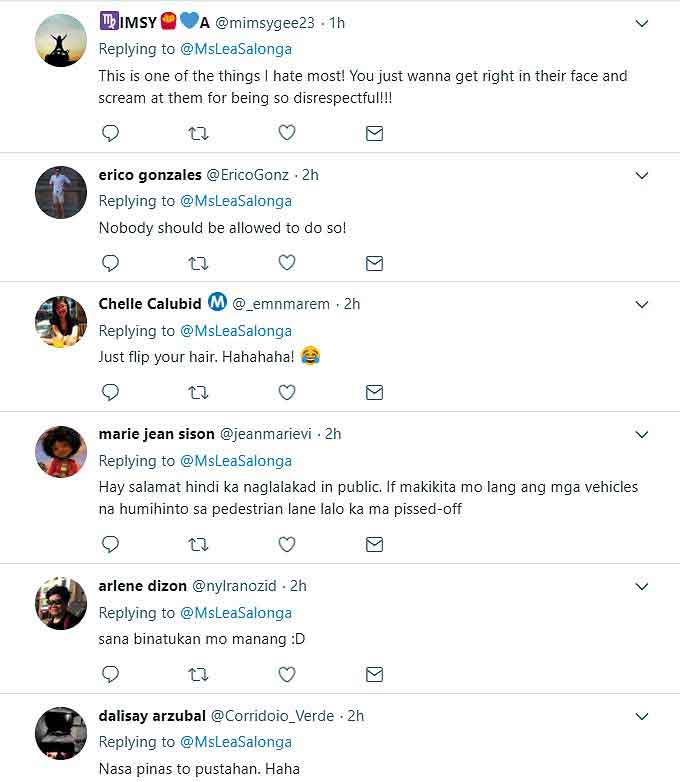This screenshot has height=782, width=680.
Task: Open @MsLeaSalonga link in erico gonzales' reply
Action: [235, 201]
